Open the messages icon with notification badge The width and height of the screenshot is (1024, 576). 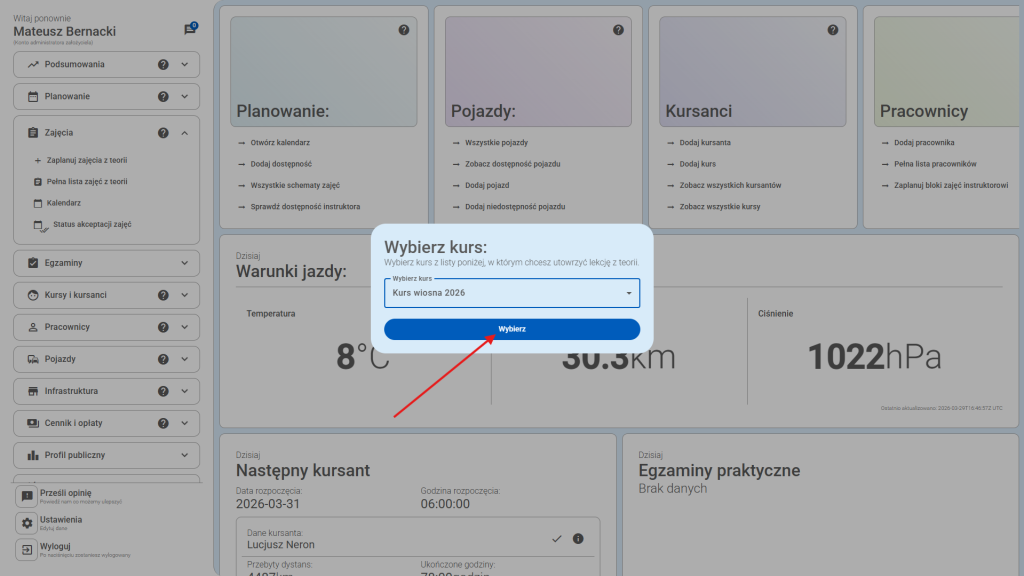coord(190,29)
